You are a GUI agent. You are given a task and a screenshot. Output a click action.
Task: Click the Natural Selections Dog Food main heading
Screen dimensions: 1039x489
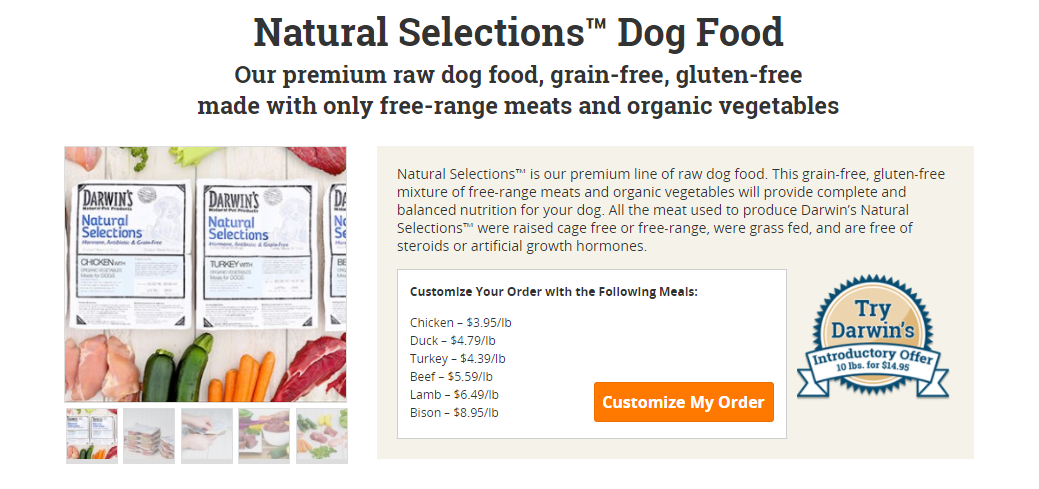point(518,32)
